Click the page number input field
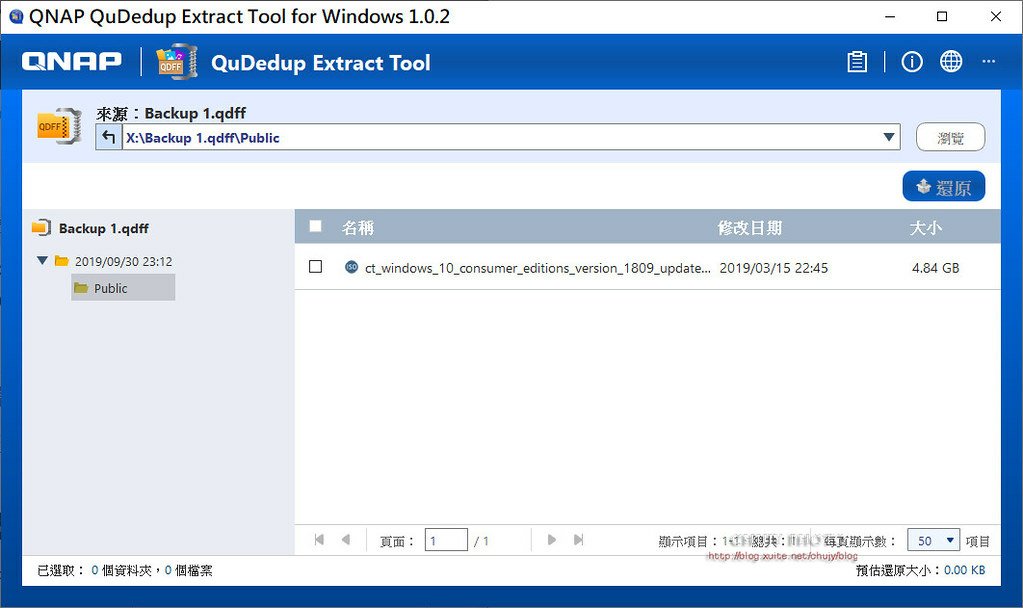The width and height of the screenshot is (1023, 608). [x=446, y=540]
